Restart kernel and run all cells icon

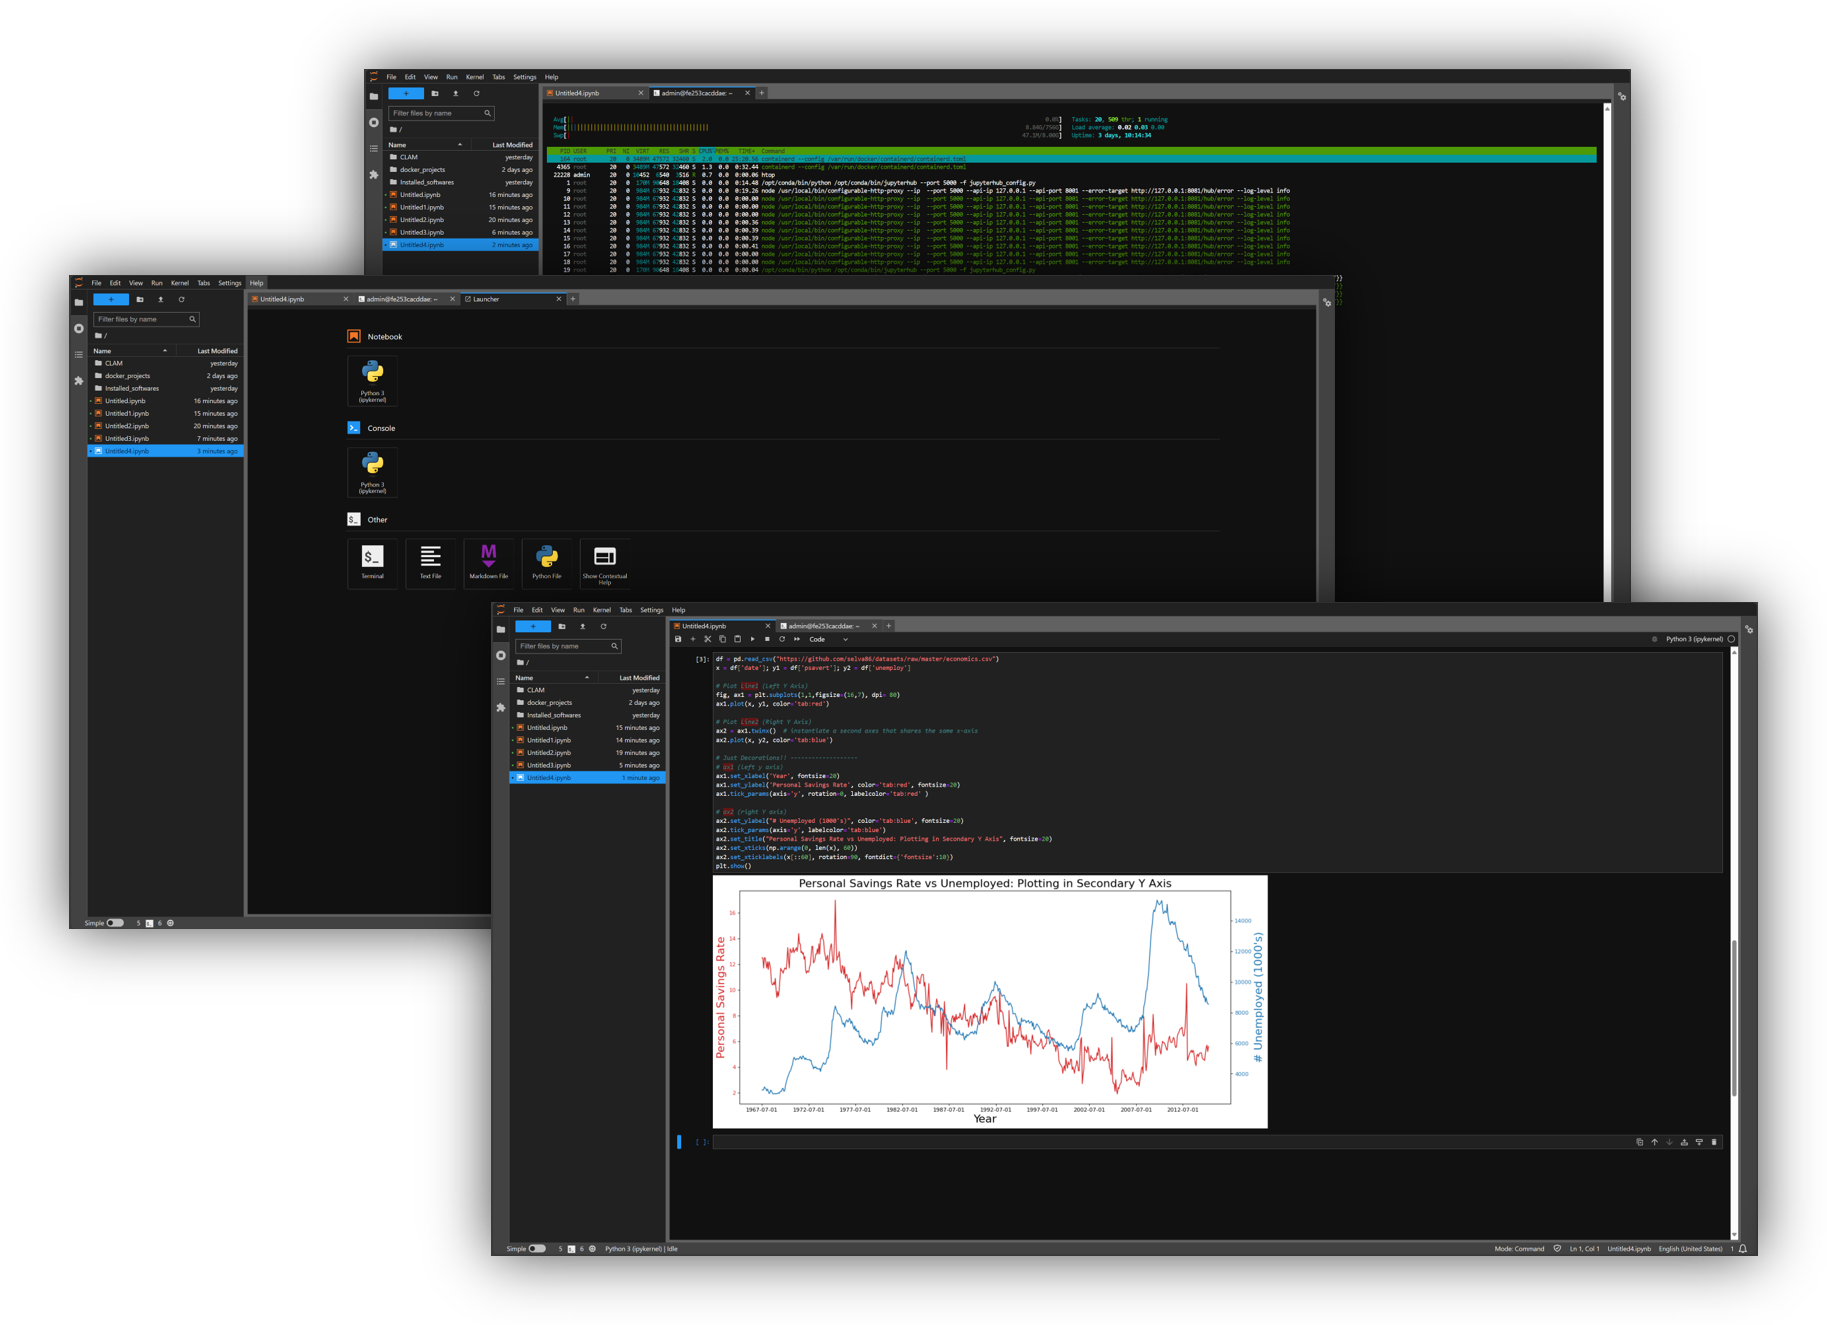pyautogui.click(x=797, y=639)
